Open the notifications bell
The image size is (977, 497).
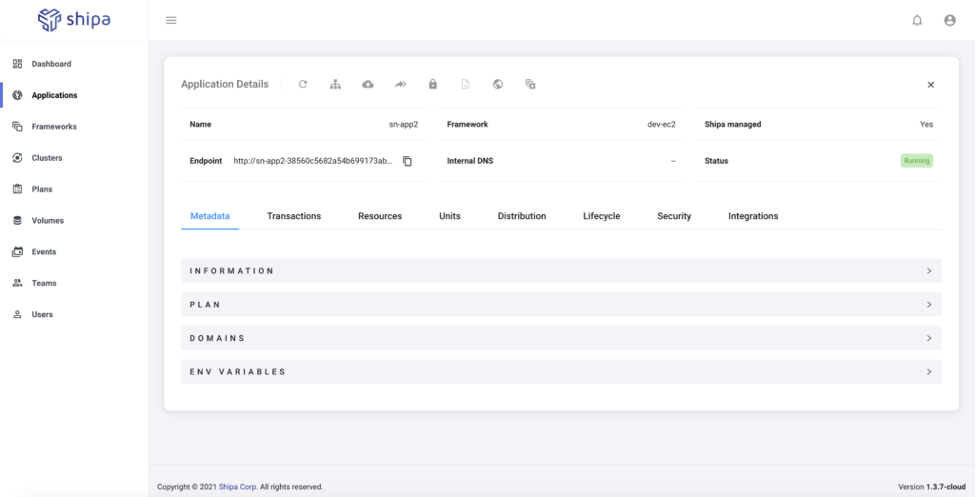pos(917,21)
